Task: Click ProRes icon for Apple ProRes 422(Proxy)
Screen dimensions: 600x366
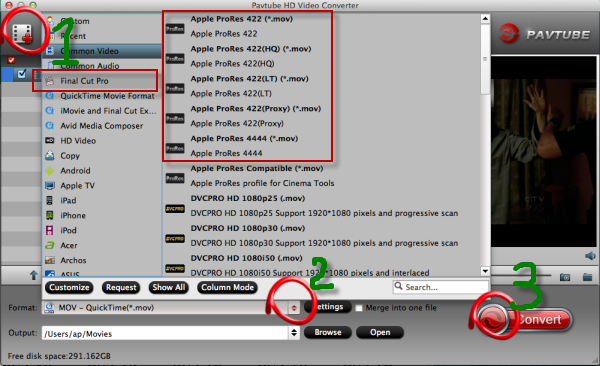Action: click(x=175, y=118)
